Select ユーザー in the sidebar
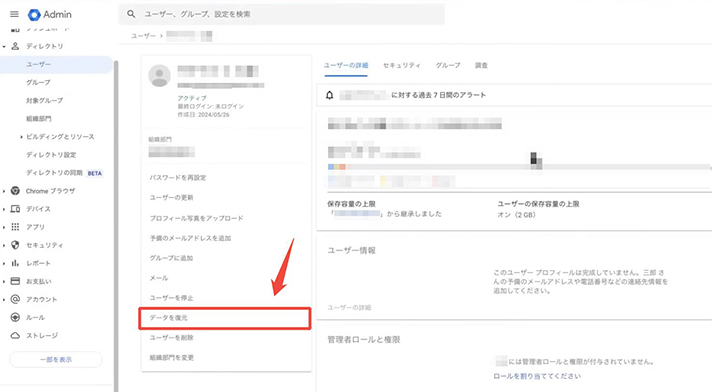This screenshot has width=712, height=392. coord(56,64)
